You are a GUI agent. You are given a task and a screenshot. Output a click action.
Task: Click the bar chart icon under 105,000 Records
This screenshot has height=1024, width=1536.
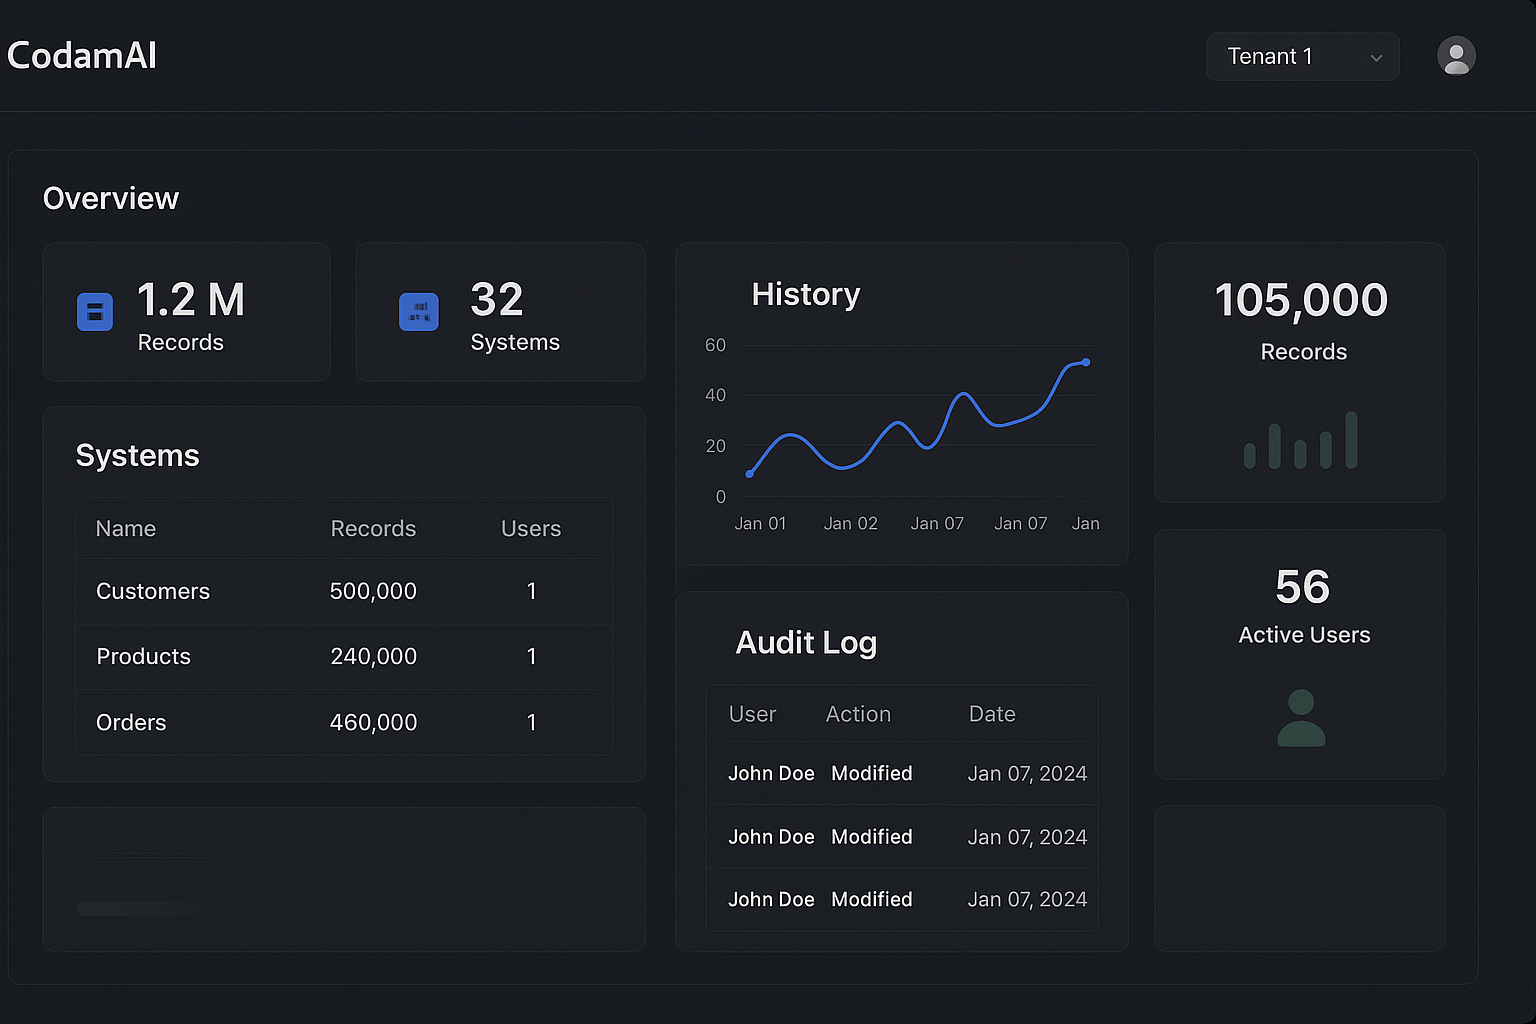click(1301, 440)
